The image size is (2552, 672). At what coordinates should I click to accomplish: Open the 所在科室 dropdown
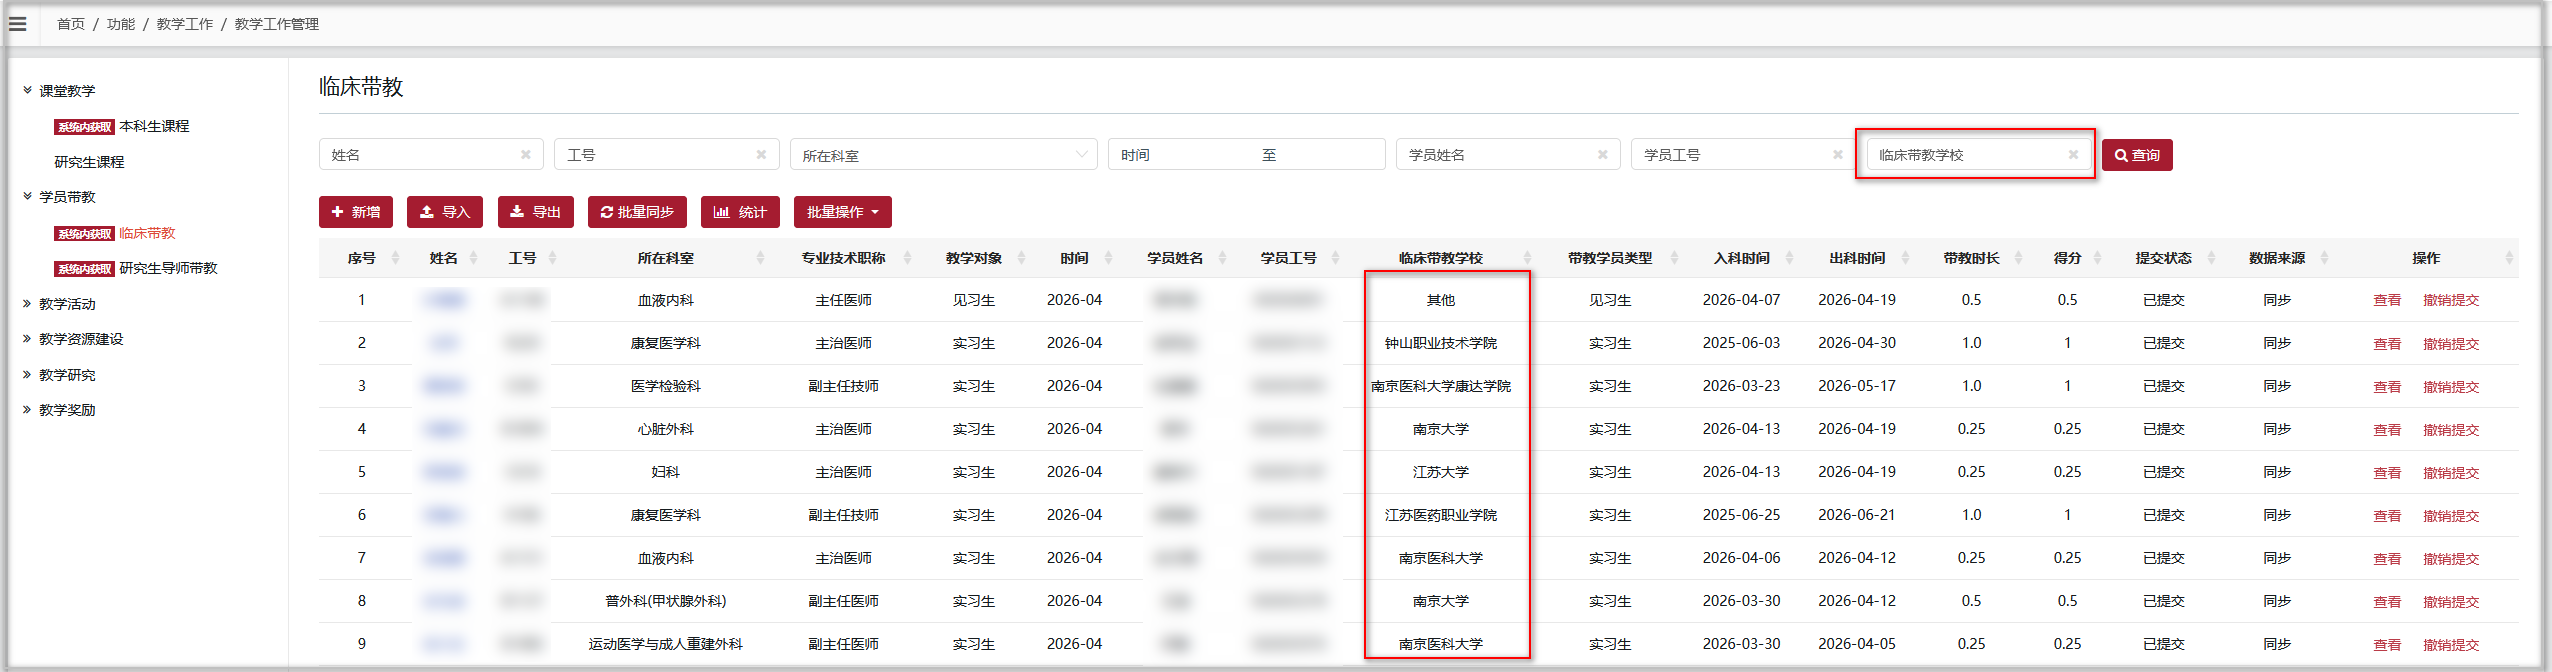click(943, 155)
